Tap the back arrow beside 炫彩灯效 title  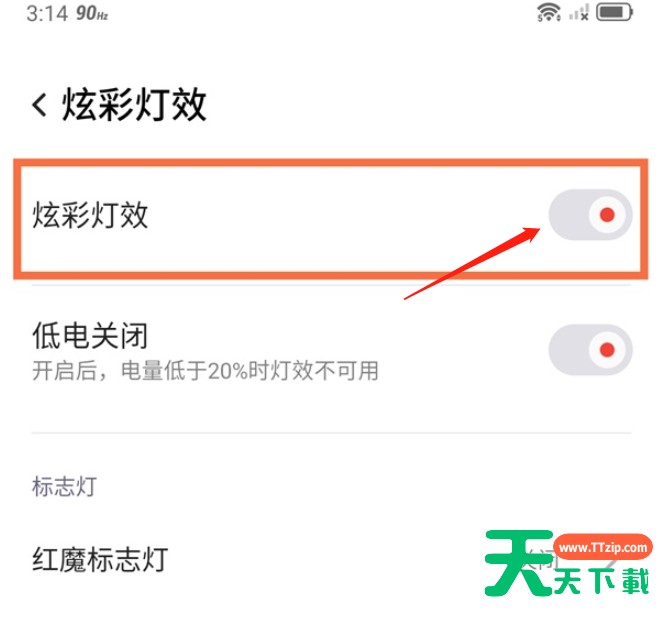39,105
